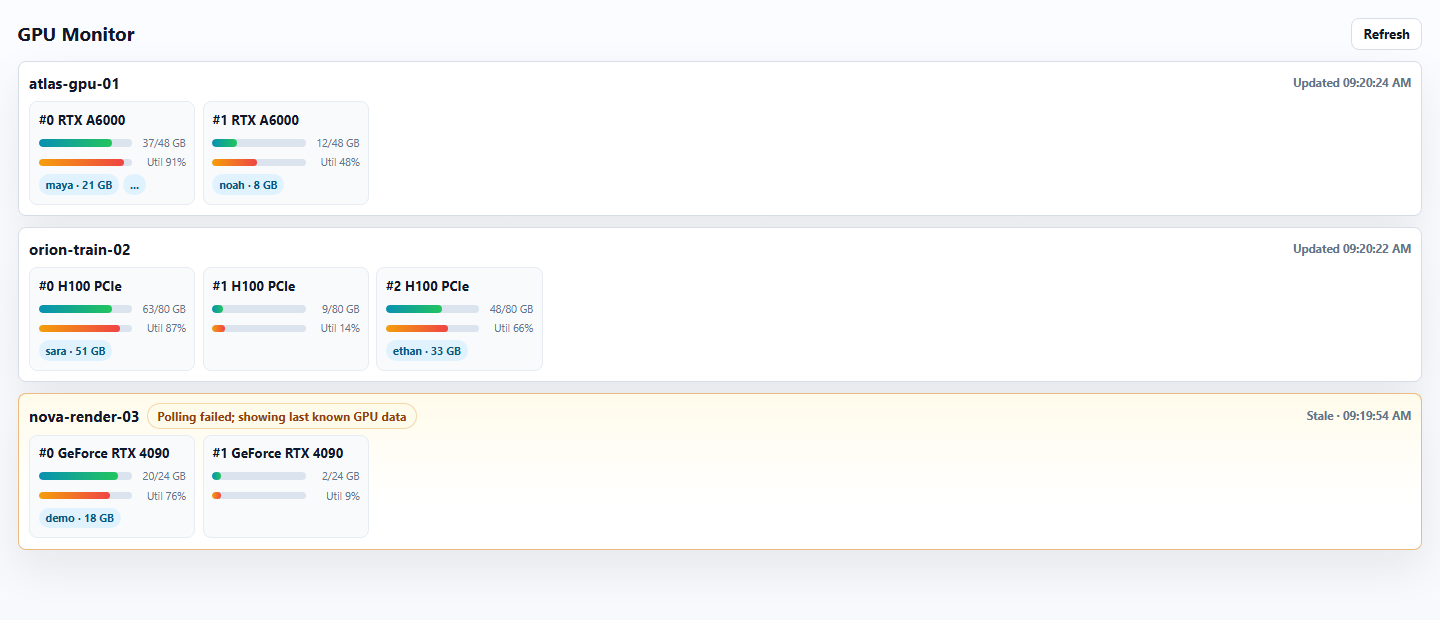Open the nova-render-03 host heading
Viewport: 1440px width, 620px height.
(x=84, y=417)
